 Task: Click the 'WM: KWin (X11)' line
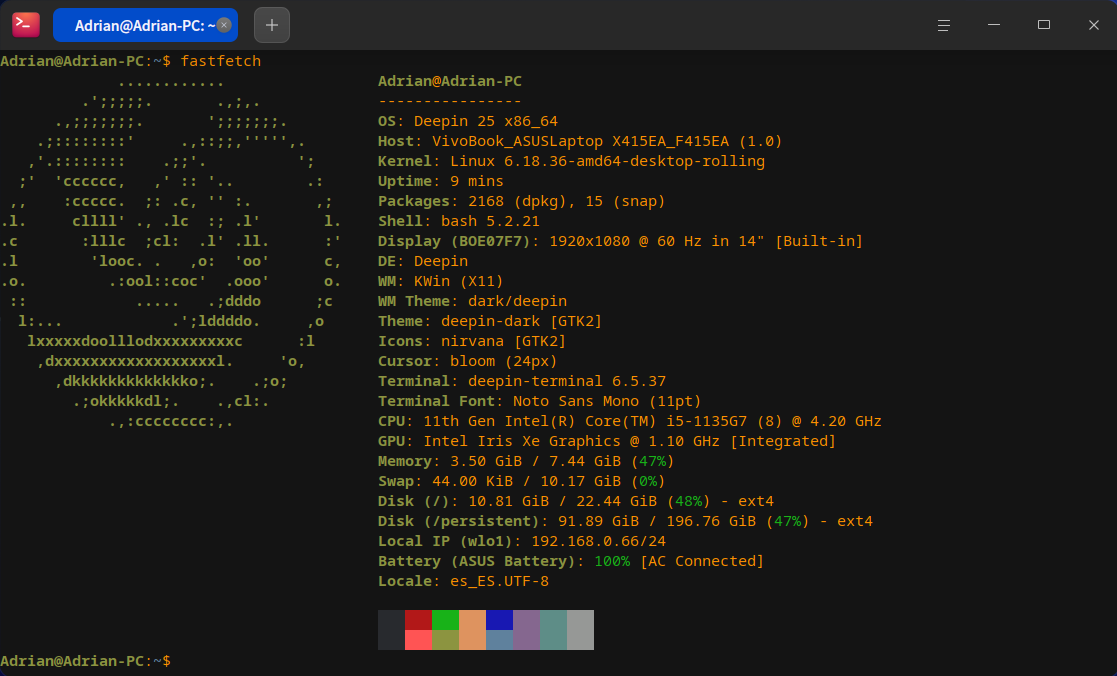point(441,281)
